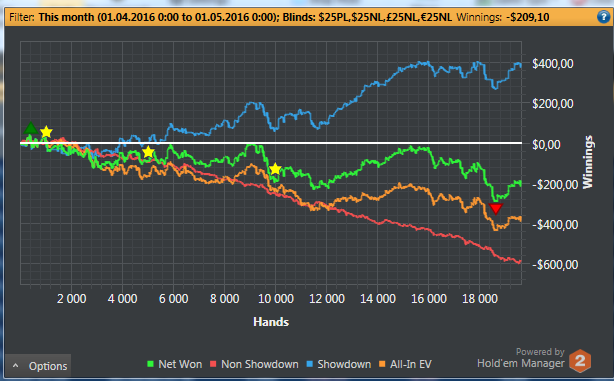Click the 2 000 hands axis label
The image size is (614, 381).
point(72,299)
